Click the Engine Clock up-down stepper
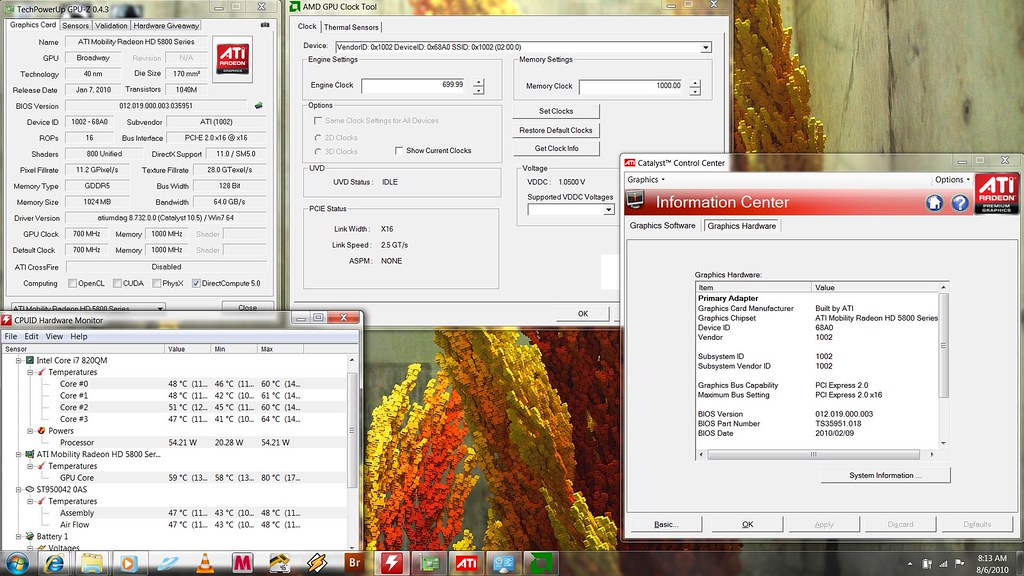This screenshot has width=1024, height=576. [479, 86]
